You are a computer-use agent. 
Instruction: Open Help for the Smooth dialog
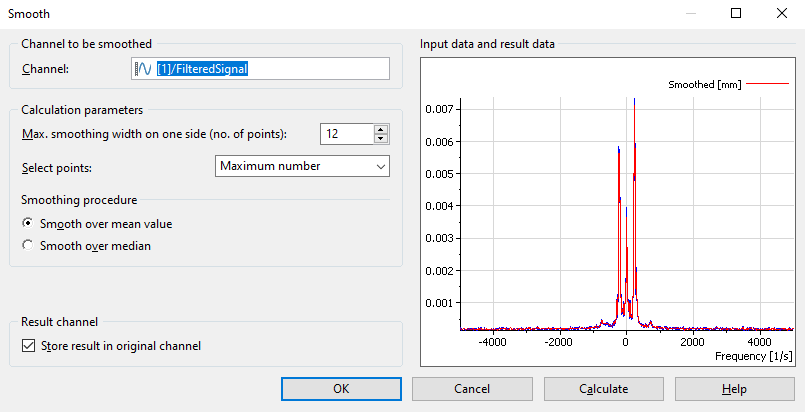(x=735, y=389)
